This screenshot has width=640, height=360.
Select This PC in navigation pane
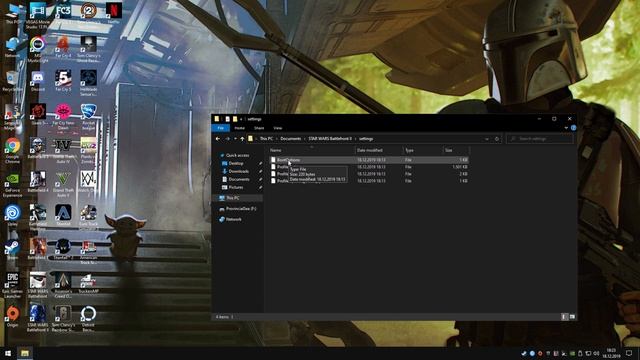[233, 198]
